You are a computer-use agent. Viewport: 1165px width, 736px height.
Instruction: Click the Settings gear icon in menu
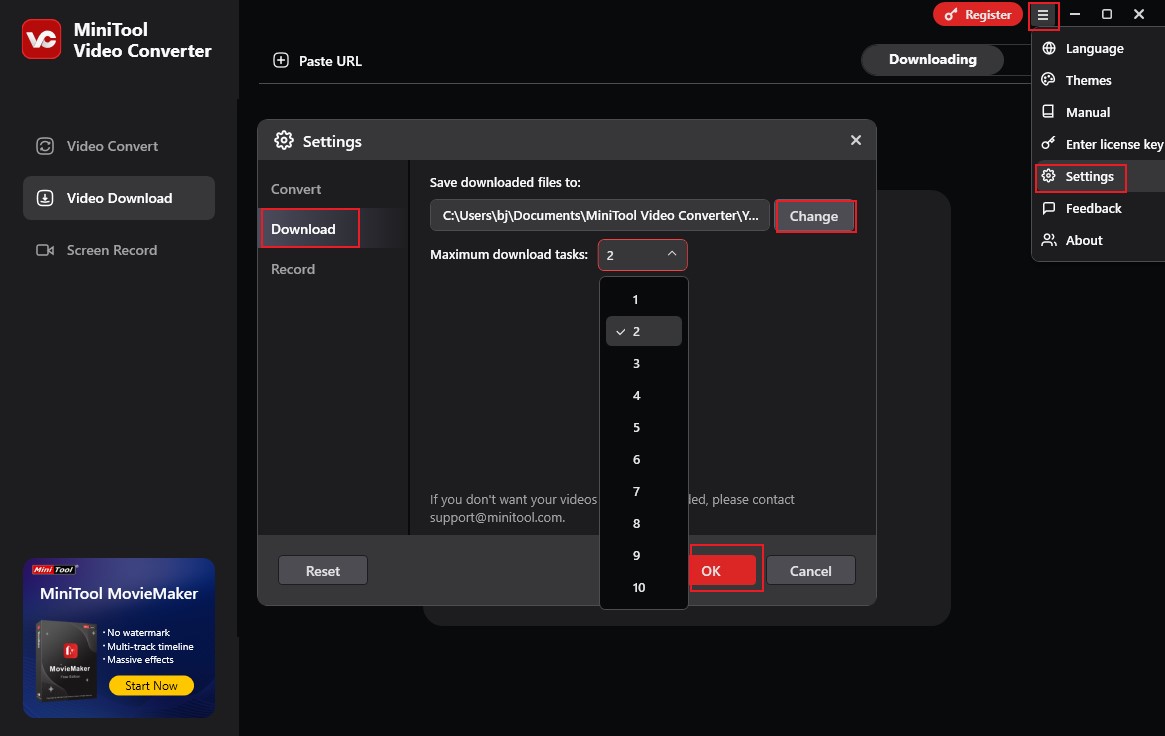tap(1048, 176)
